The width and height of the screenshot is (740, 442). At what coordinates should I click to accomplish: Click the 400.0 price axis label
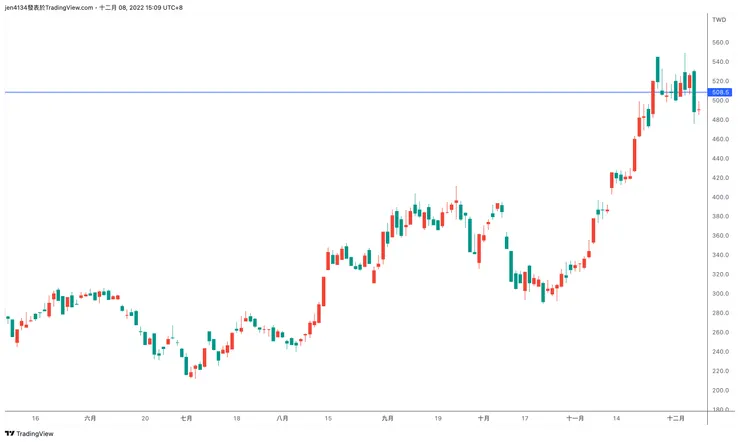tap(721, 197)
